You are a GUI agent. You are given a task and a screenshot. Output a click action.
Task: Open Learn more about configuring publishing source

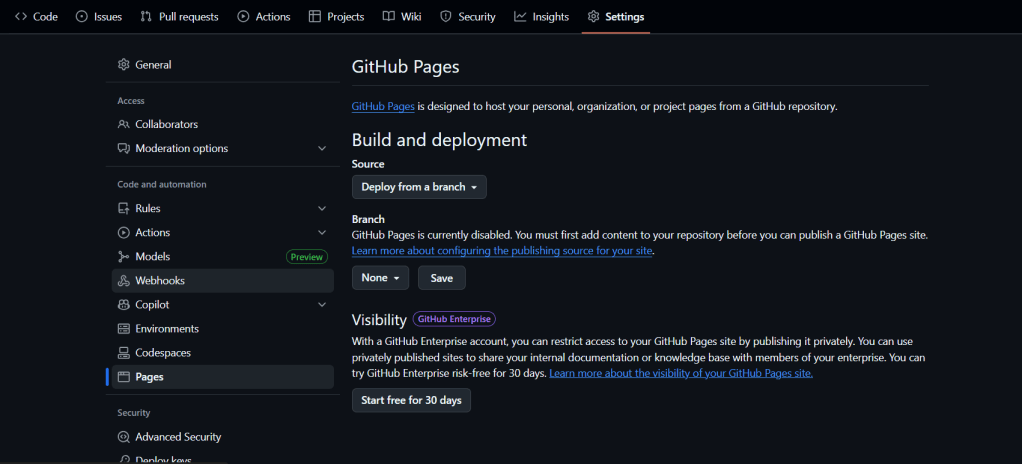coord(502,251)
